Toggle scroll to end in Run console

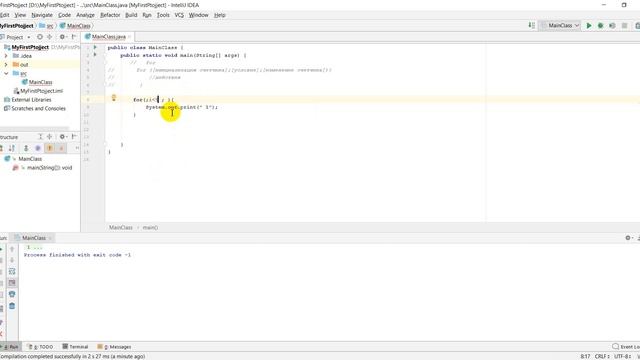pos(12,282)
